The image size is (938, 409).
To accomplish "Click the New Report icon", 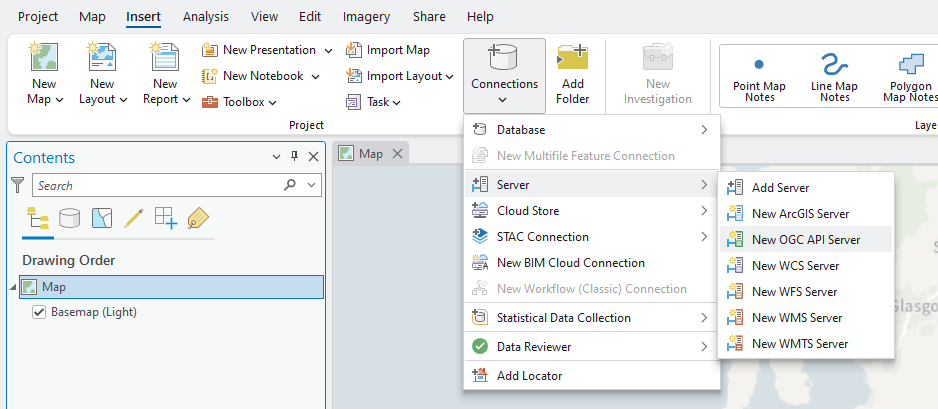I will click(x=165, y=56).
